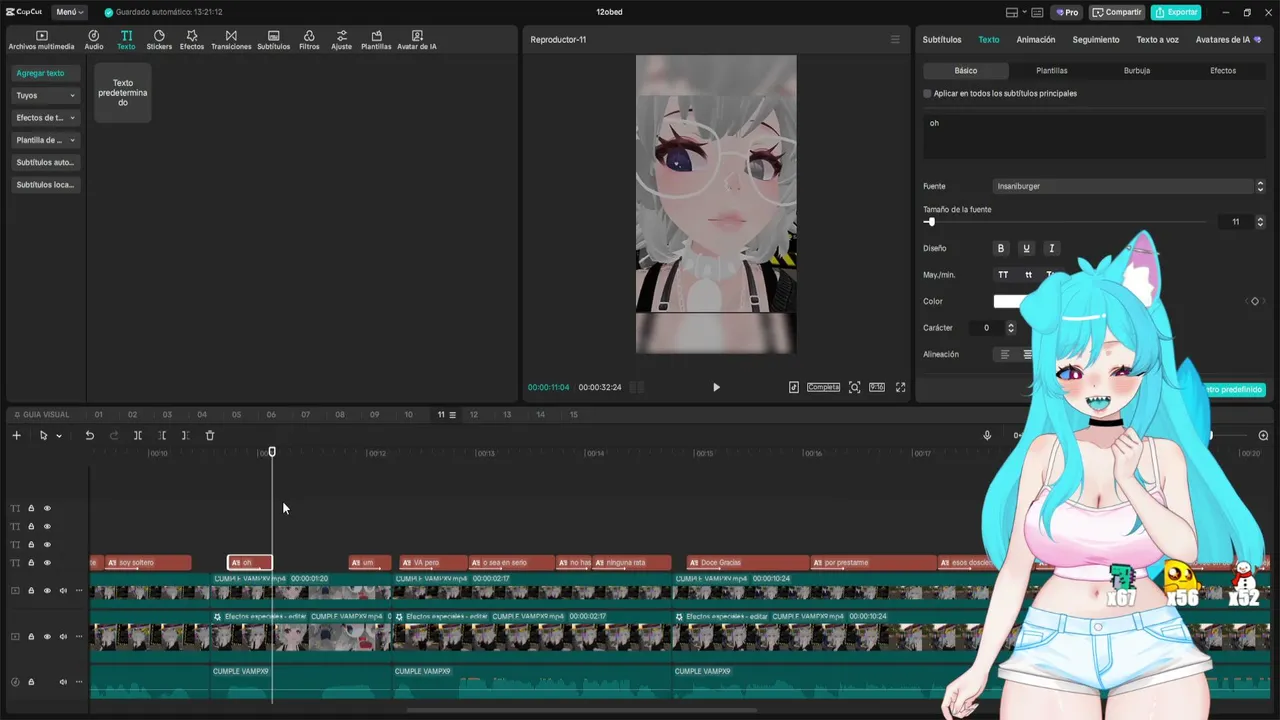Switch to the Burbuja sub-tab
The height and width of the screenshot is (720, 1280).
coord(1137,71)
